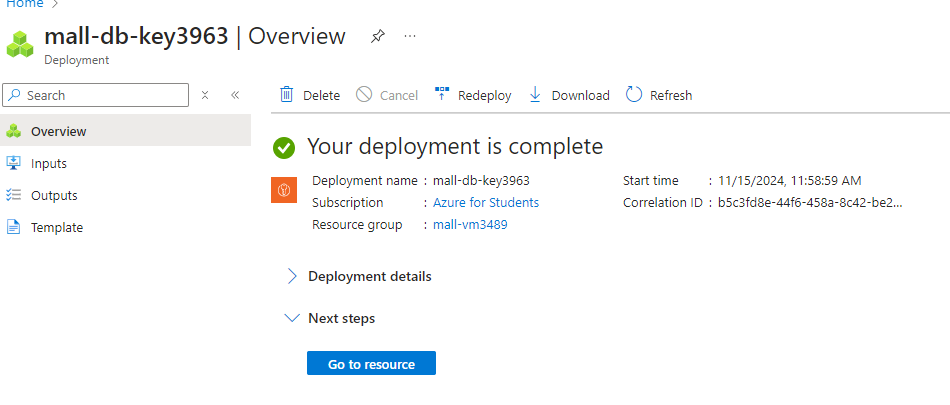Open the Azure for Students subscription link

coord(486,202)
